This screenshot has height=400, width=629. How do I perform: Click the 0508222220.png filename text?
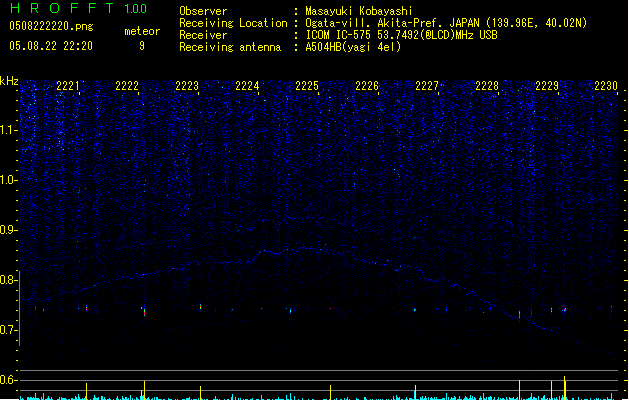[x=51, y=28]
